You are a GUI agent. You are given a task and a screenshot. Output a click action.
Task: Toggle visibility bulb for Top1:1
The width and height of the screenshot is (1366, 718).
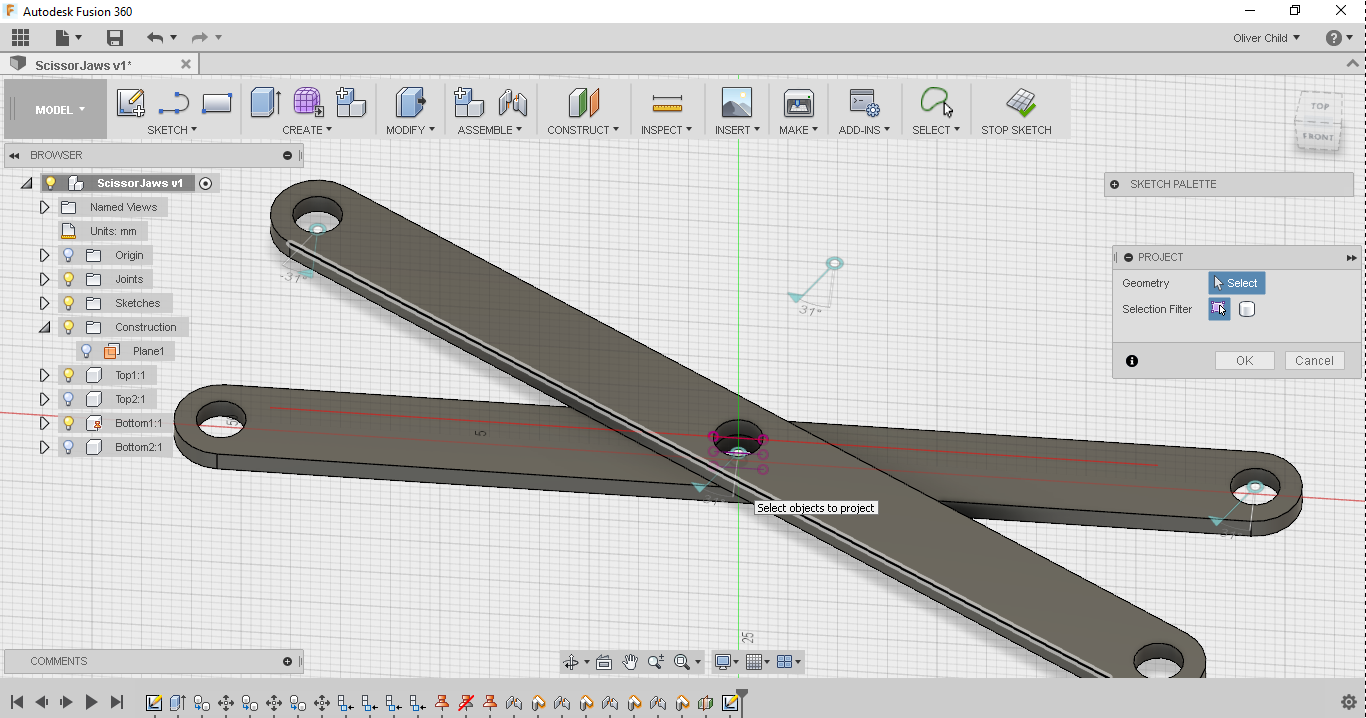[x=69, y=375]
